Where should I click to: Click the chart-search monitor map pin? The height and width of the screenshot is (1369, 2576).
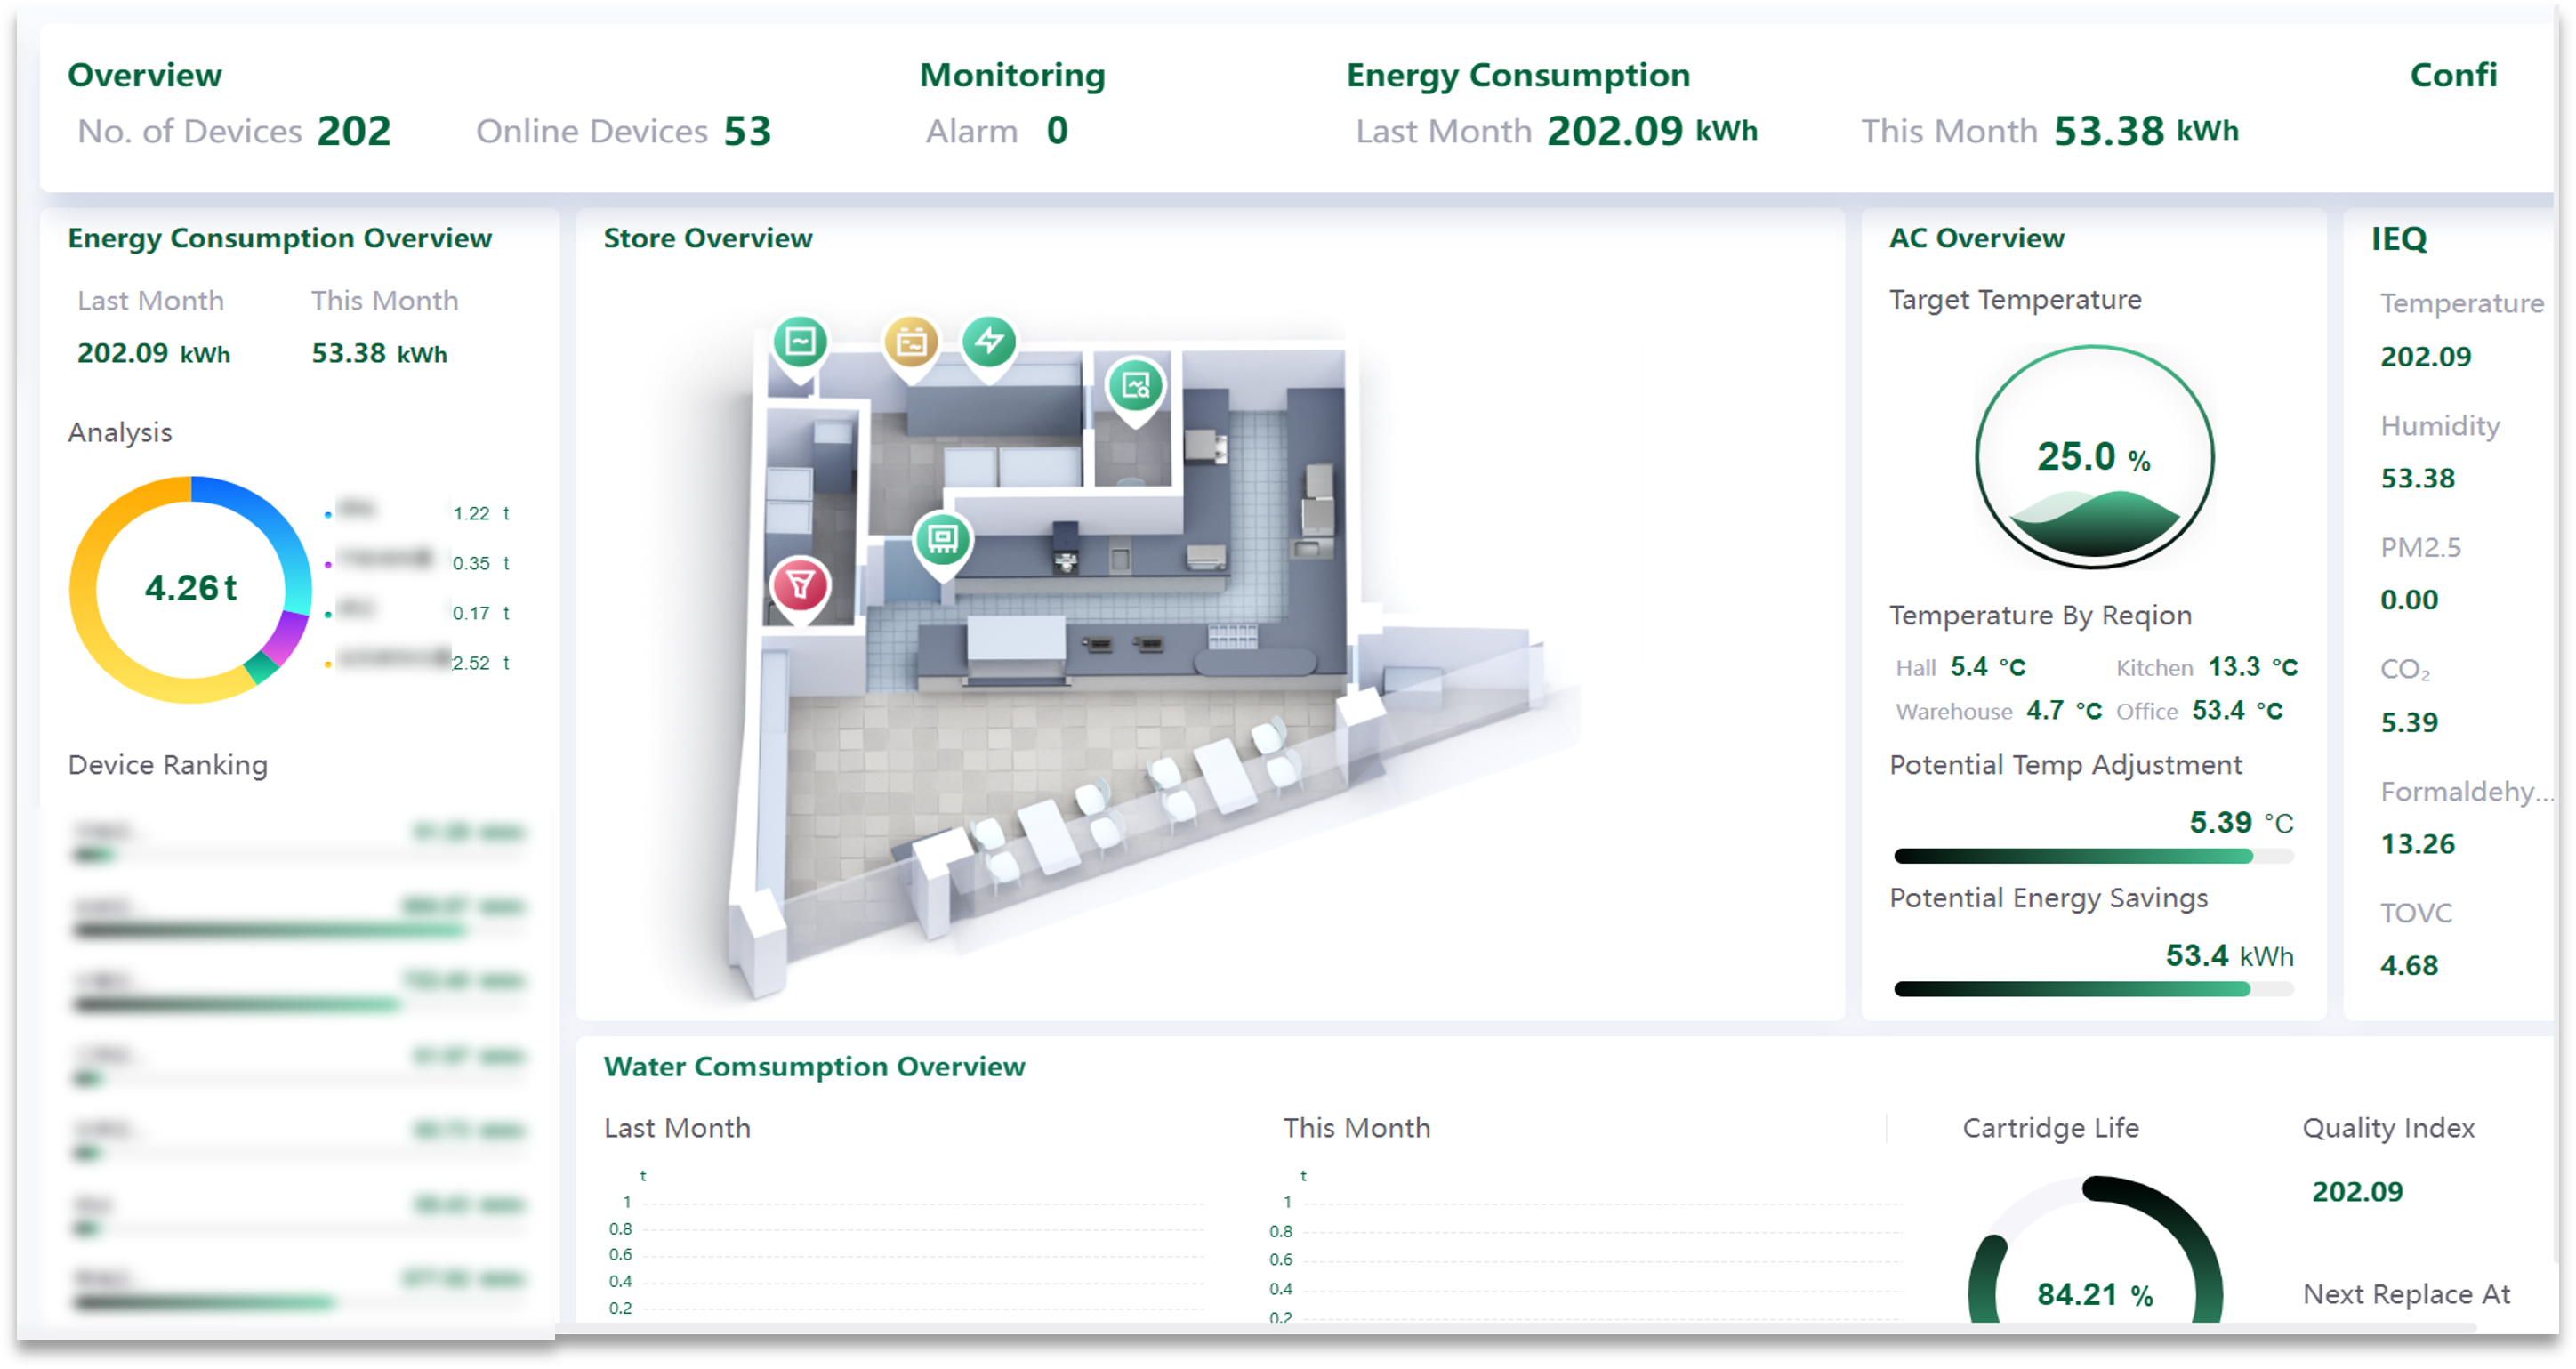(1136, 386)
